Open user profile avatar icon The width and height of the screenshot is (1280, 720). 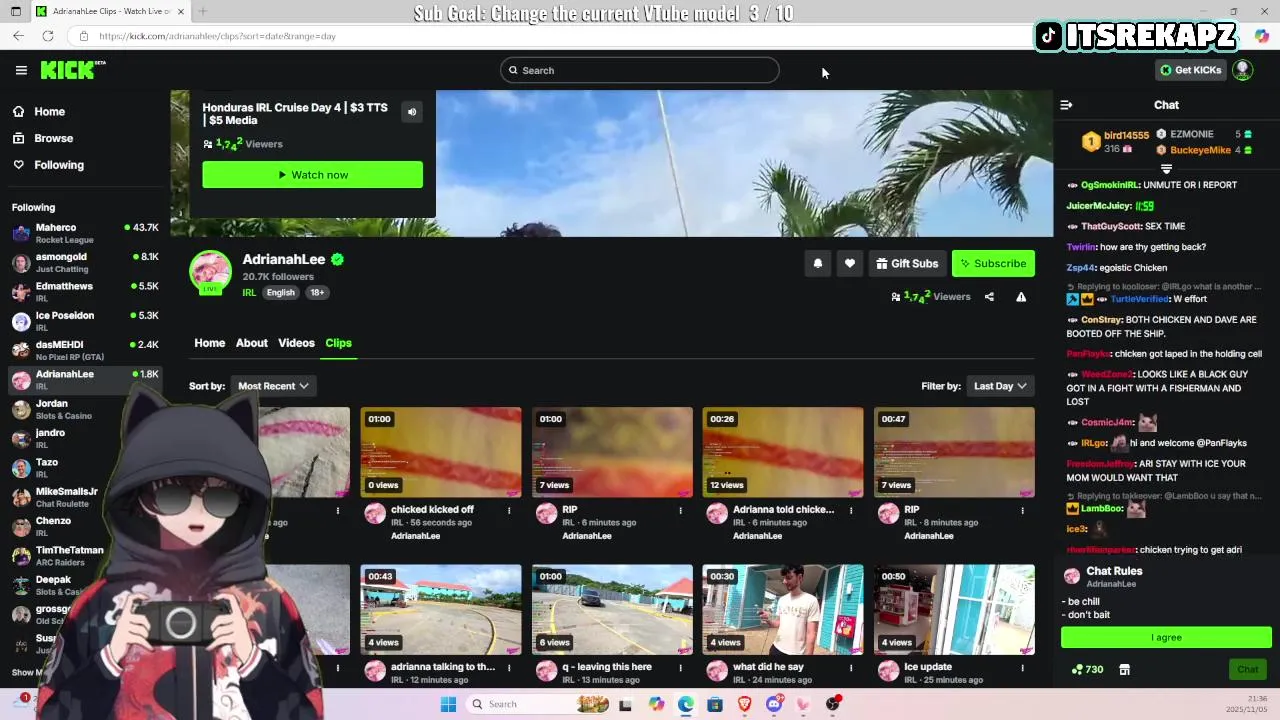point(1242,70)
